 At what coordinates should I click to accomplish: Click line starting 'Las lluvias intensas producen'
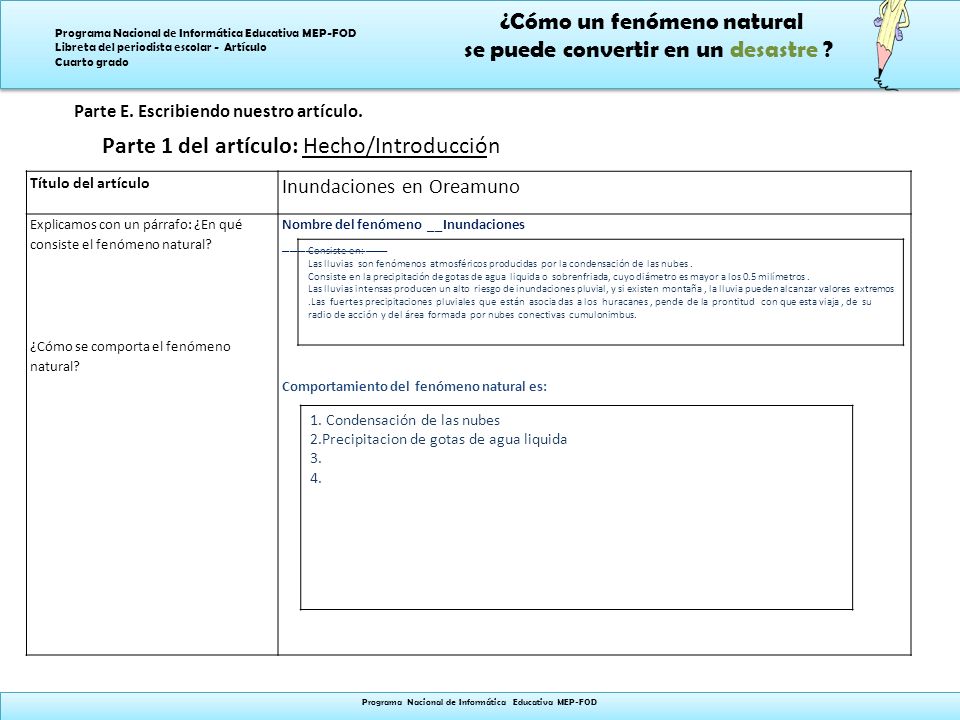click(601, 289)
